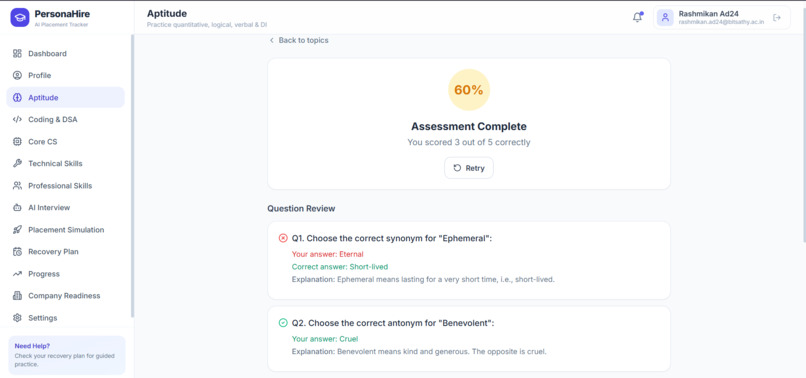This screenshot has height=378, width=806.
Task: Click the Need Help? card
Action: click(x=67, y=355)
